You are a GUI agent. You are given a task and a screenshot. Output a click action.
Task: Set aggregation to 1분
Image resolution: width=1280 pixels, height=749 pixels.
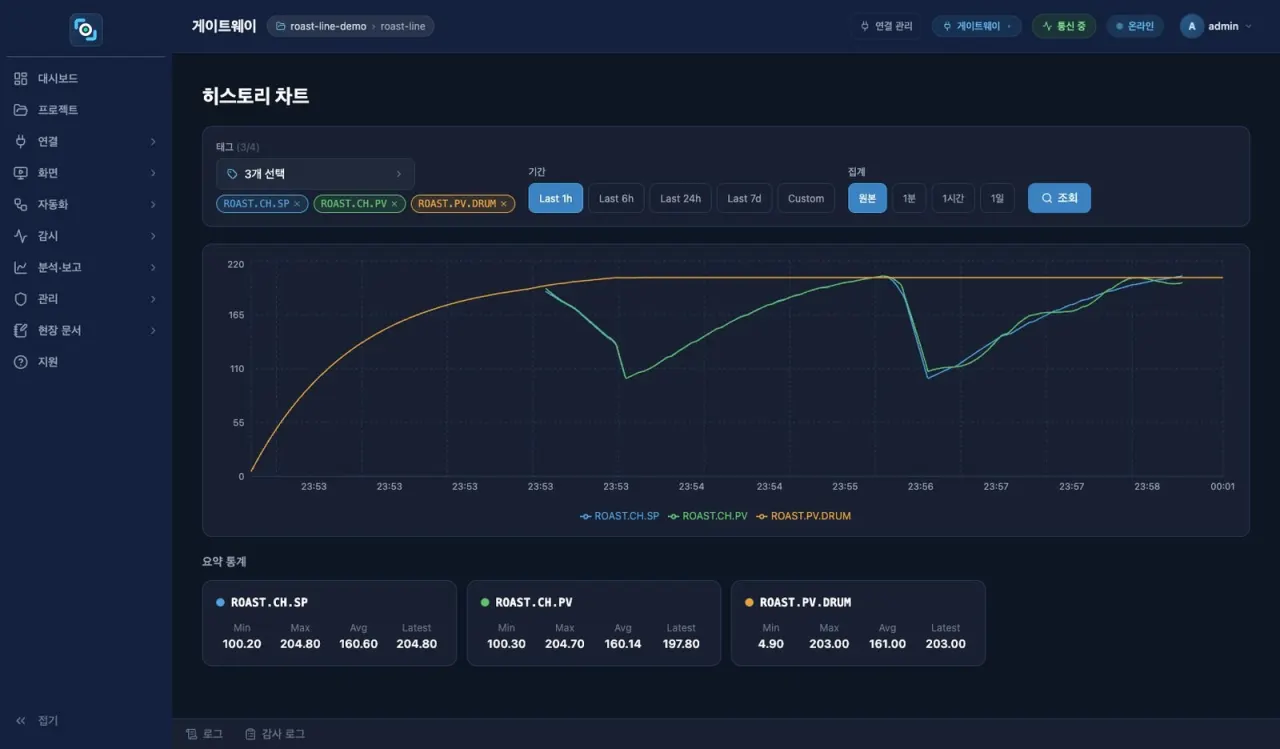(x=909, y=198)
